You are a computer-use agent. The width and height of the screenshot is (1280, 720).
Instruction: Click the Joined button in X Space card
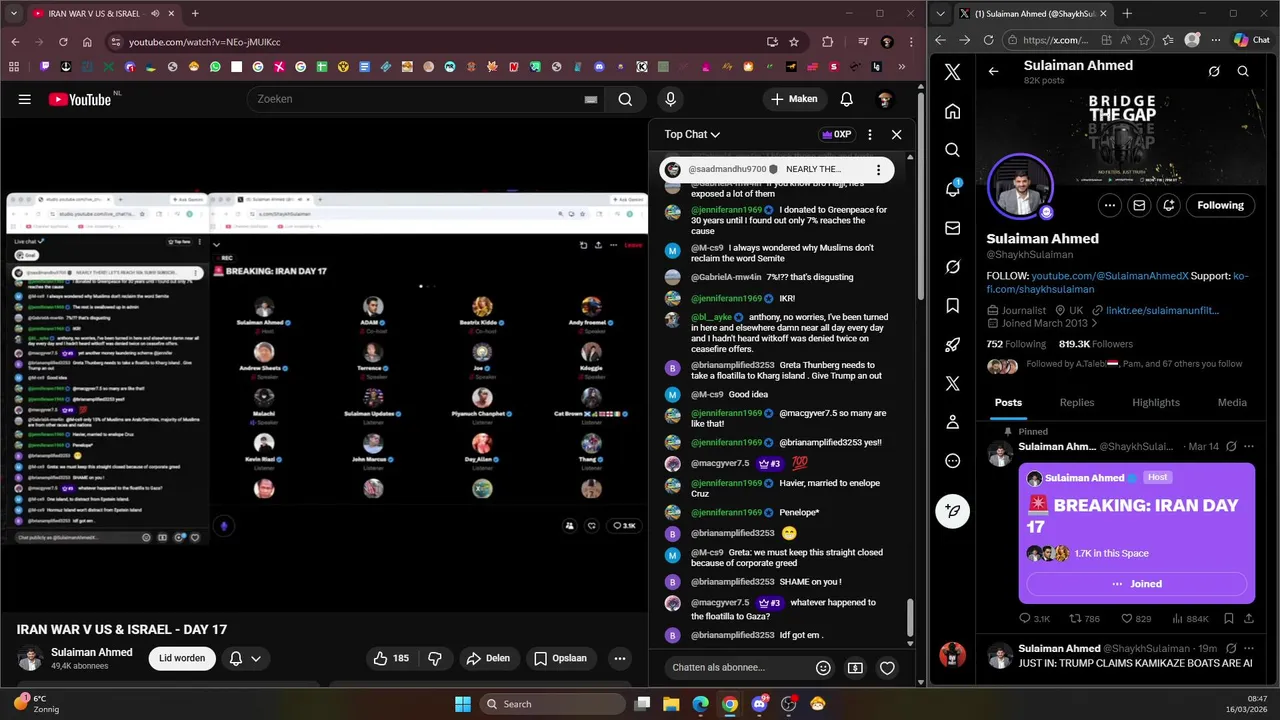[x=1136, y=584]
